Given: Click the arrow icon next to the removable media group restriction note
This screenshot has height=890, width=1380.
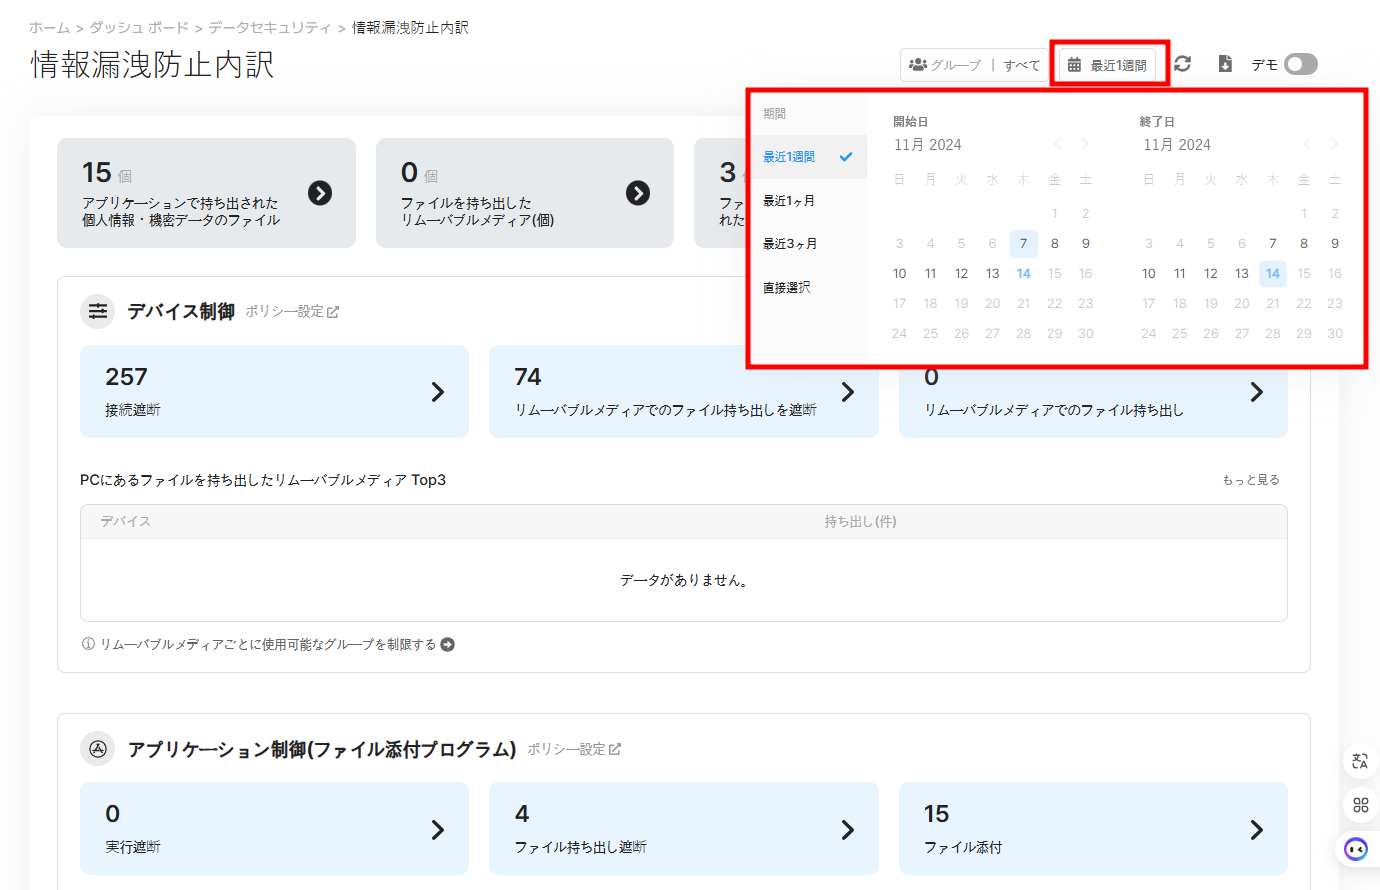Looking at the screenshot, I should click(x=448, y=644).
